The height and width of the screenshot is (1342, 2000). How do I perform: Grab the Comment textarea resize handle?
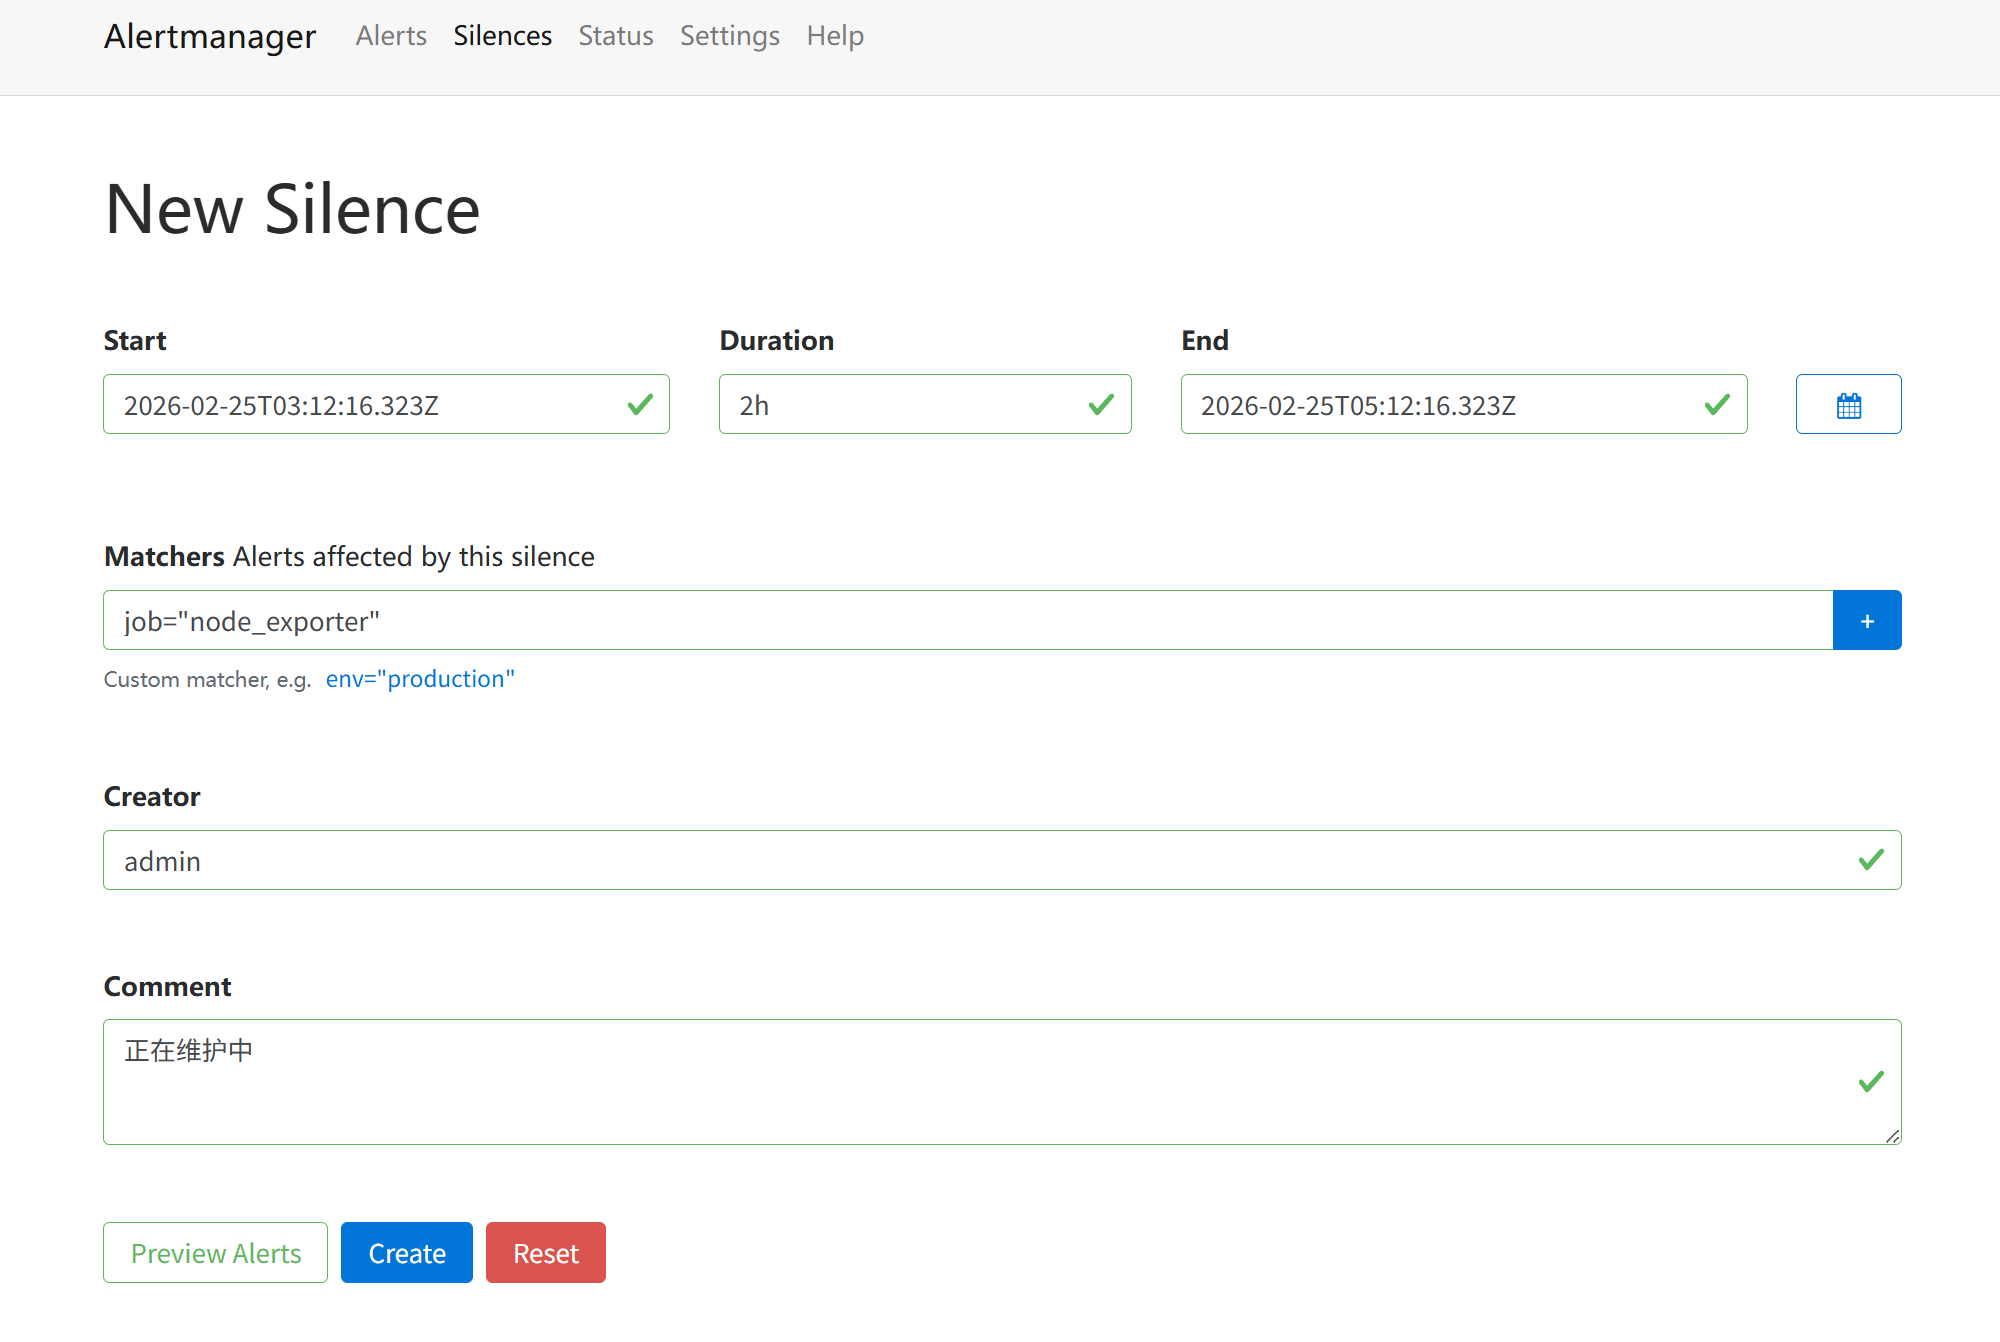(1892, 1136)
